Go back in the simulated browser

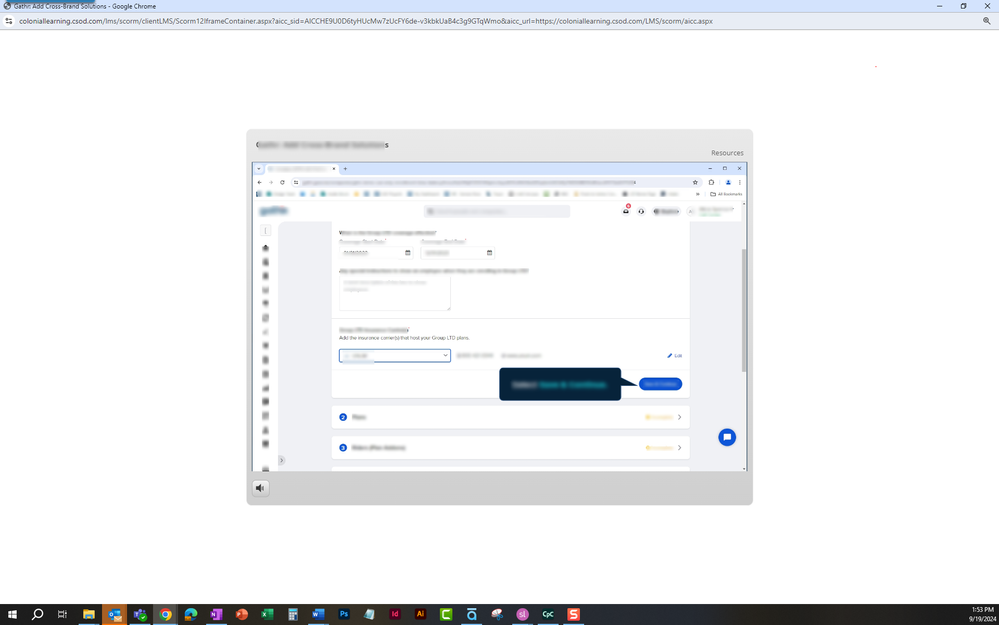point(259,182)
